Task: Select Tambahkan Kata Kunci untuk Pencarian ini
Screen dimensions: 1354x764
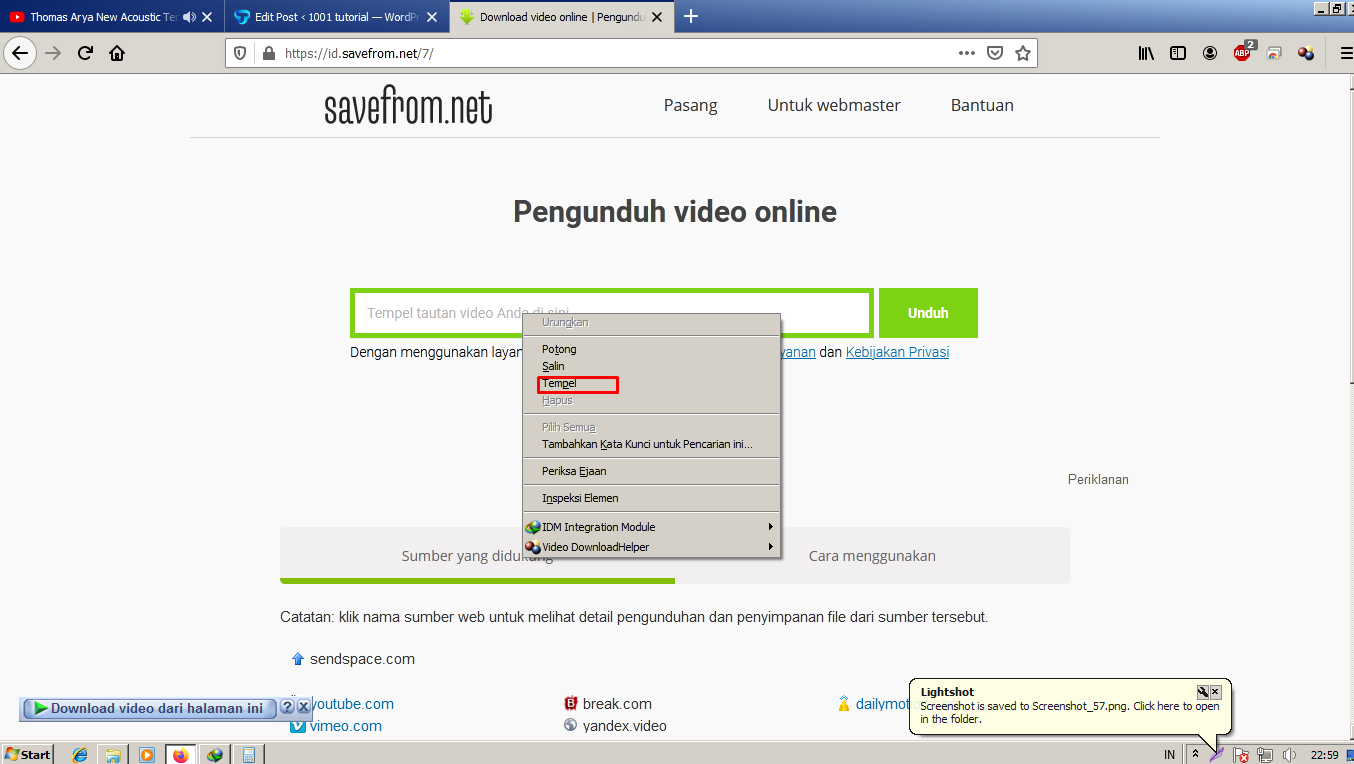Action: (651, 444)
